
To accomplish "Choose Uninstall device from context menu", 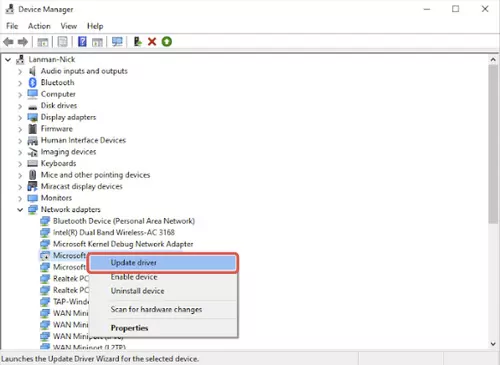I will (x=163, y=291).
